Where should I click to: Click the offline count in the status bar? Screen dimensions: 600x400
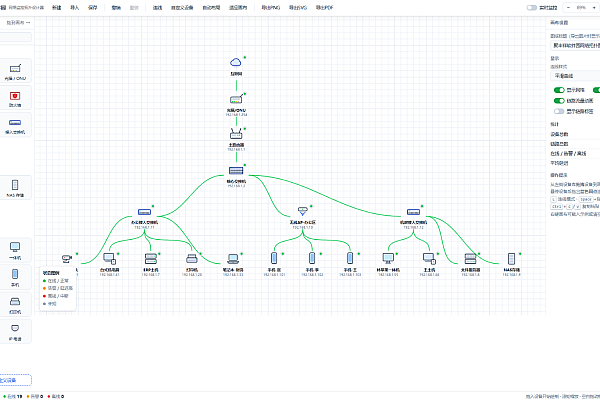55,397
